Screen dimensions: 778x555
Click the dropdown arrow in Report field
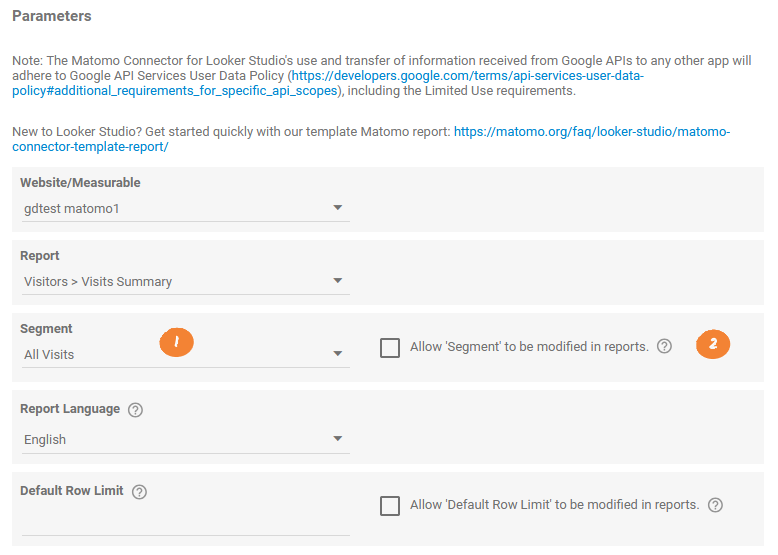click(338, 281)
